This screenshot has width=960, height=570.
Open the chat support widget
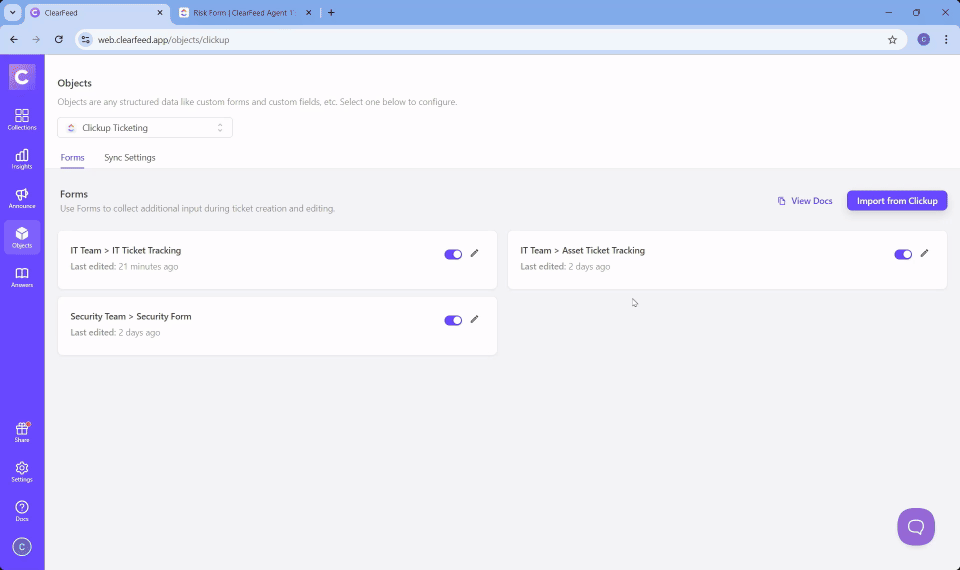915,527
